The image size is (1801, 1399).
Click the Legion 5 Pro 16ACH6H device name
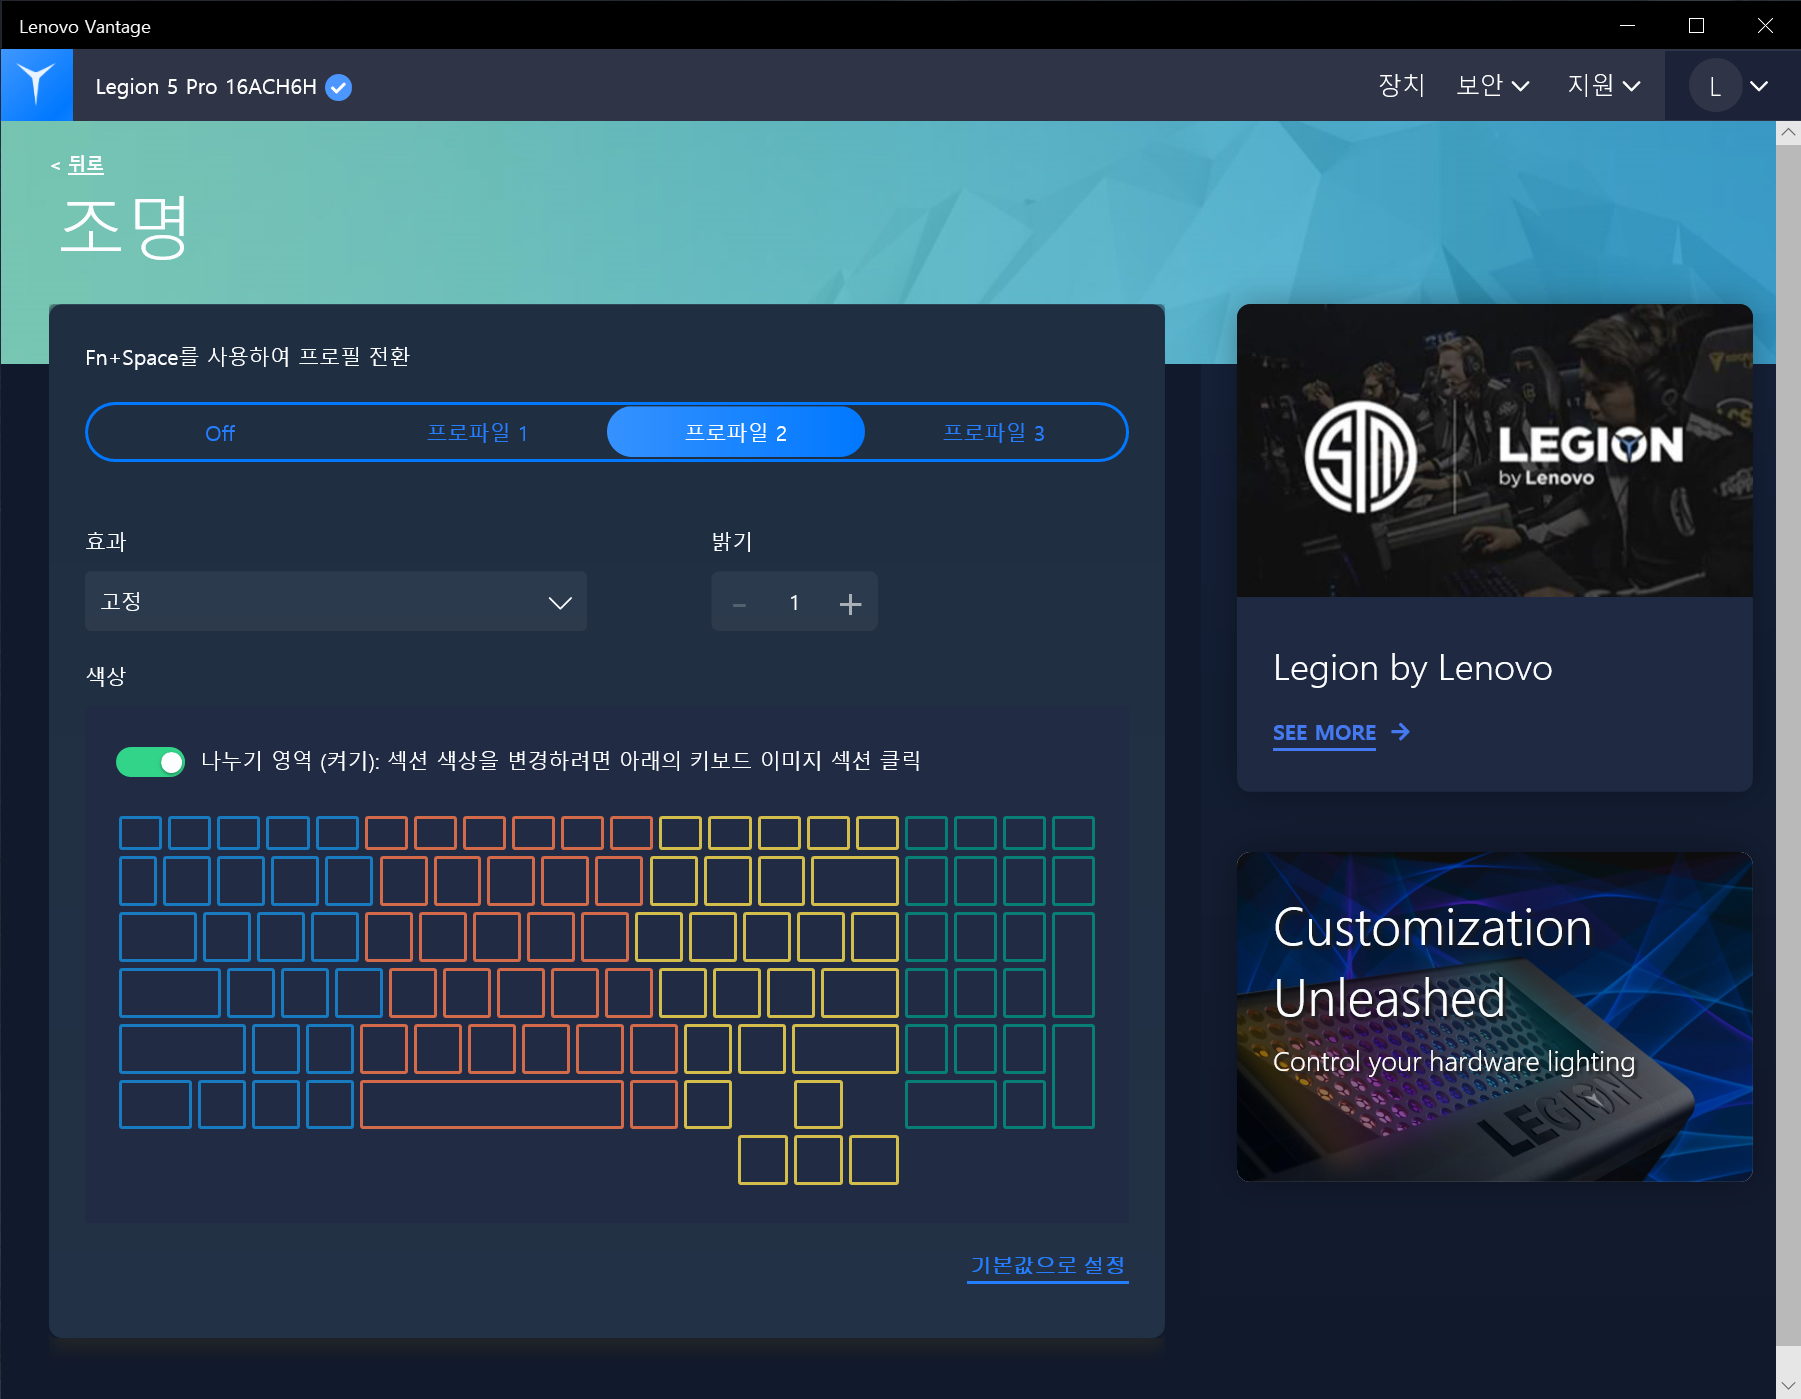coord(206,87)
